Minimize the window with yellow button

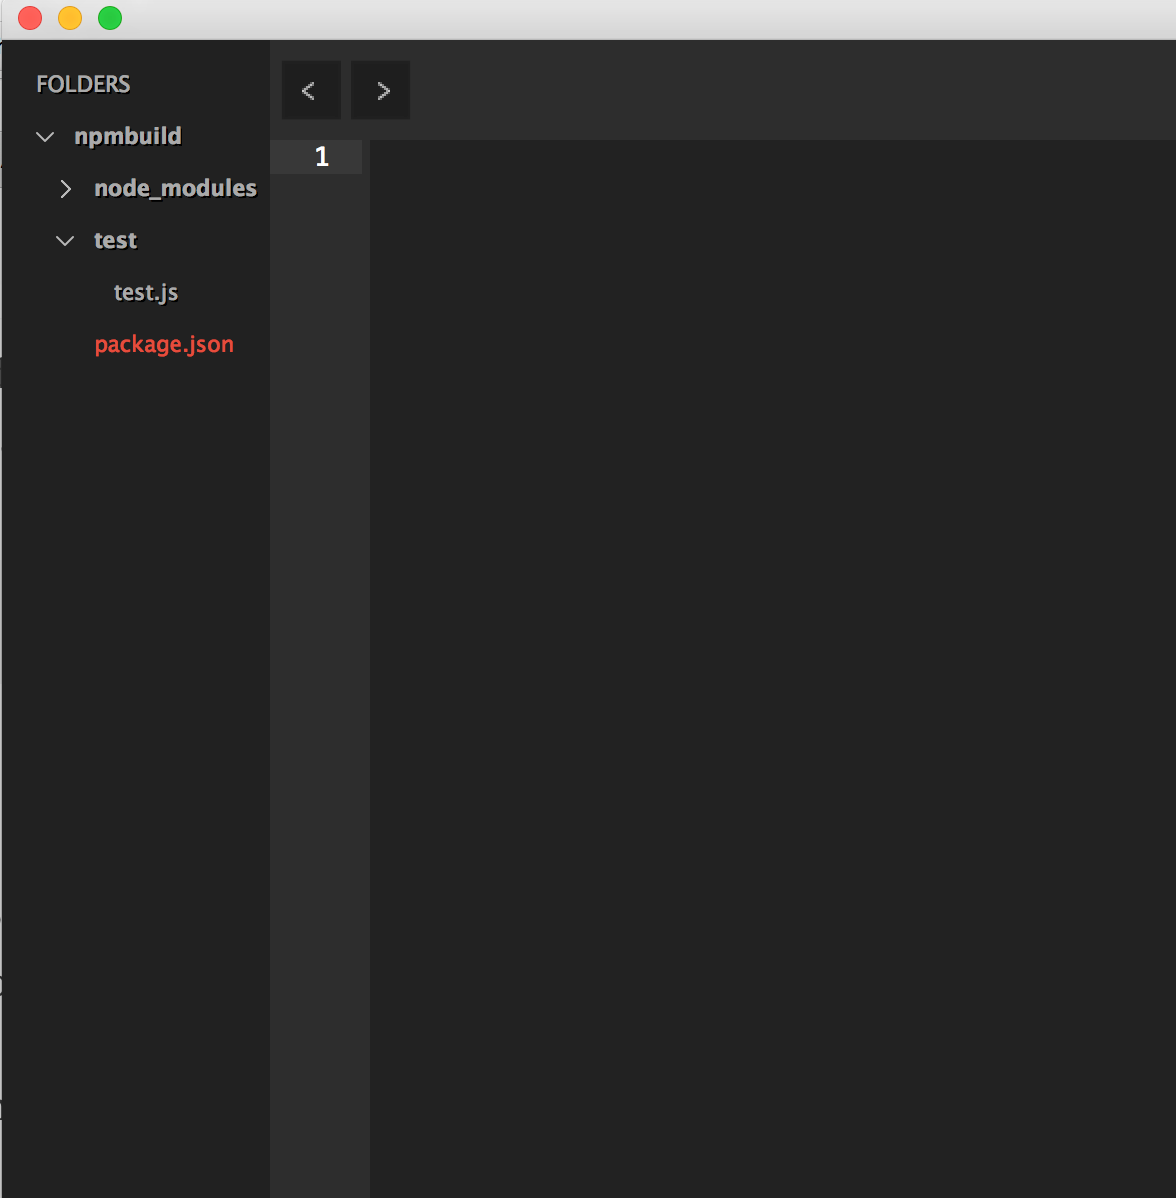[x=70, y=18]
